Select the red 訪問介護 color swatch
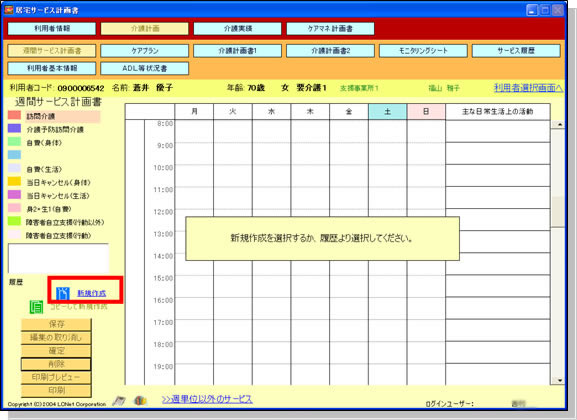This screenshot has height=420, width=577. tap(14, 115)
